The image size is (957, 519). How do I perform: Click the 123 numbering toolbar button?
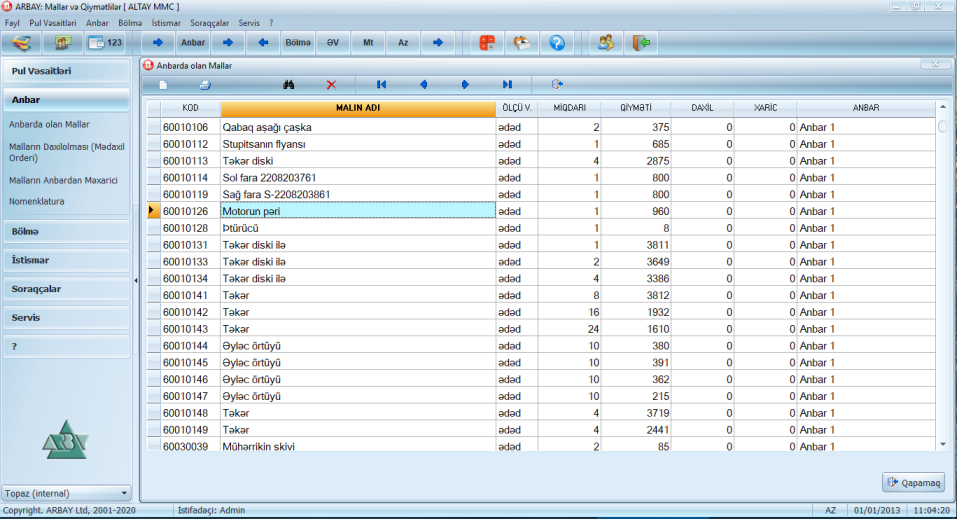[x=106, y=43]
